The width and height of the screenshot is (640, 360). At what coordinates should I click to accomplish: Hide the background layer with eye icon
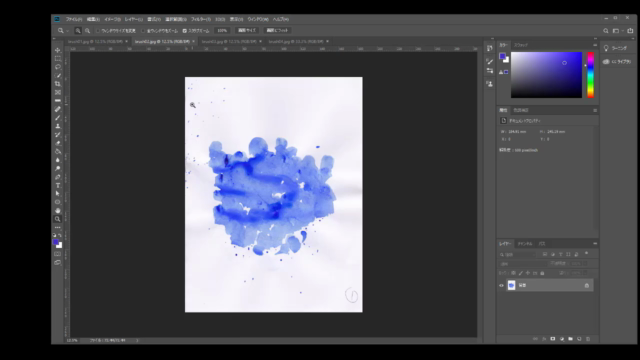[501, 286]
